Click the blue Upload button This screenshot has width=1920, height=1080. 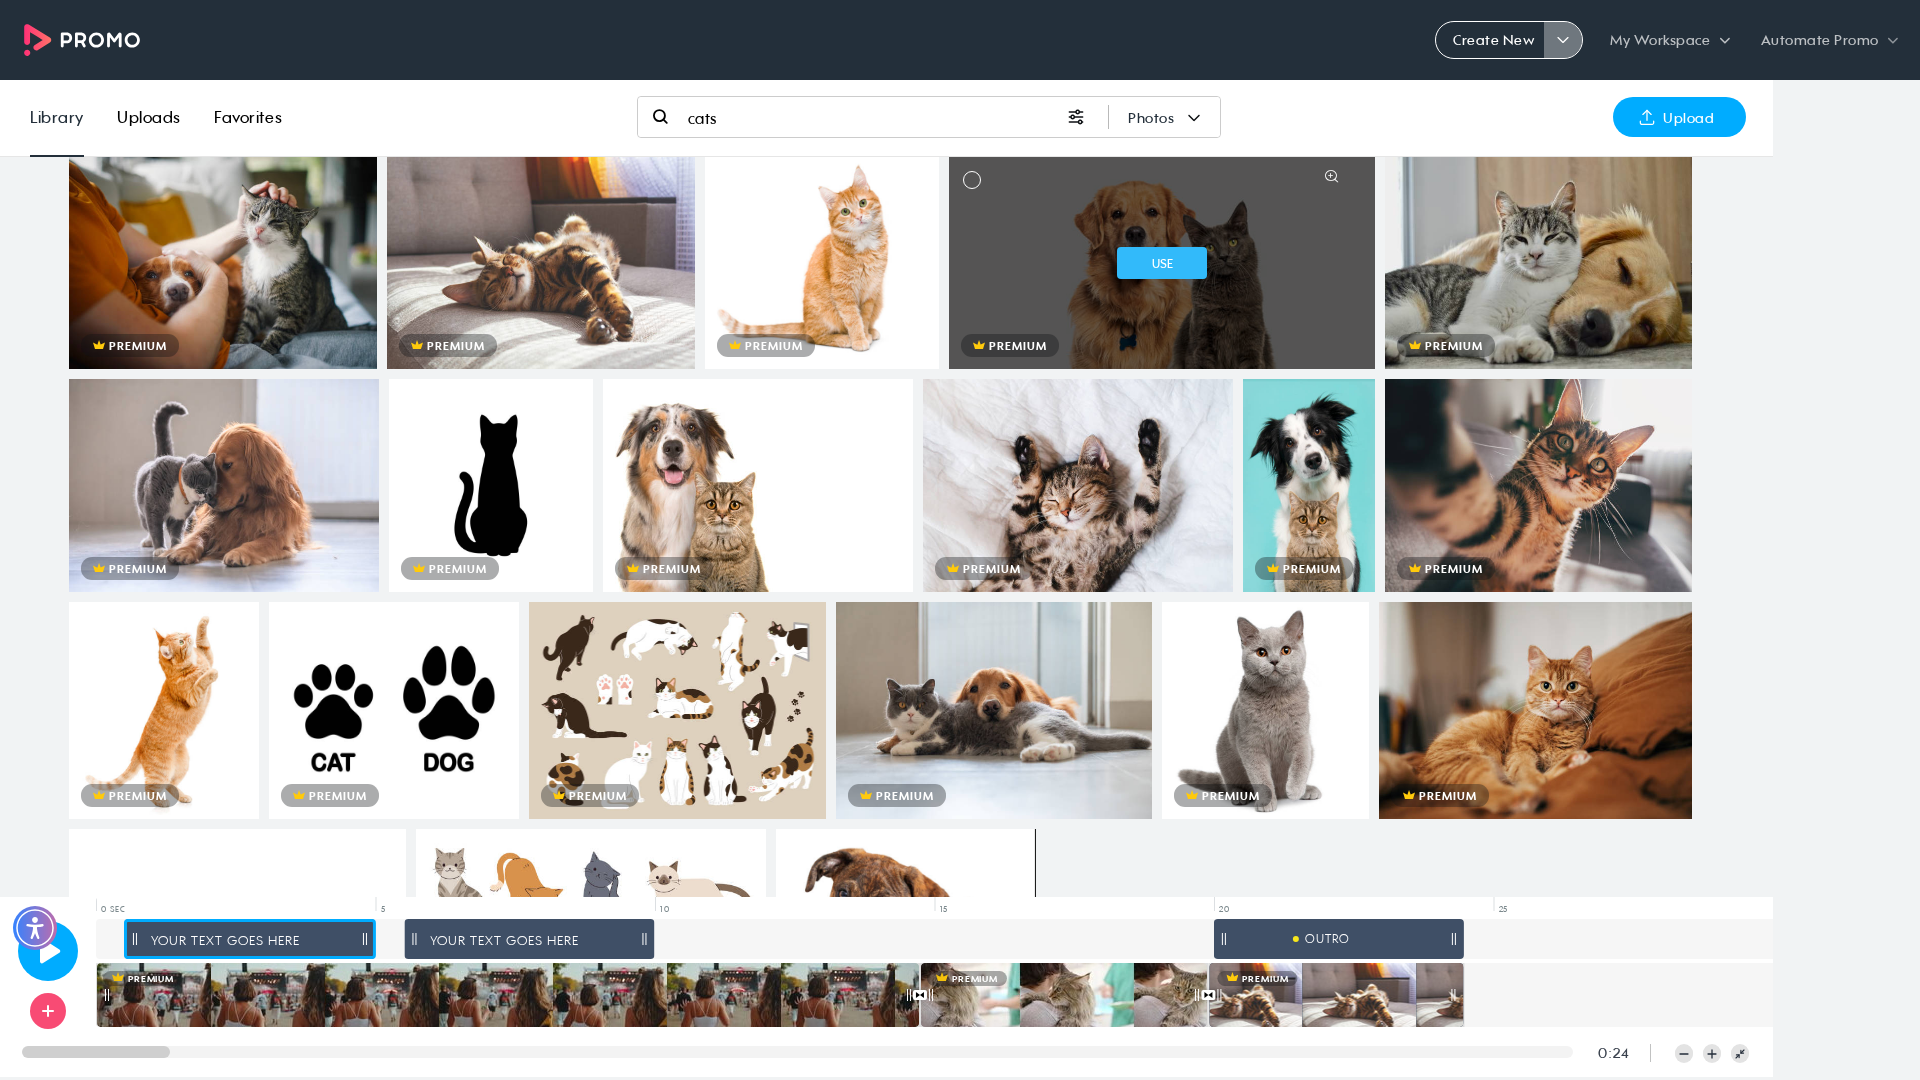click(x=1679, y=117)
